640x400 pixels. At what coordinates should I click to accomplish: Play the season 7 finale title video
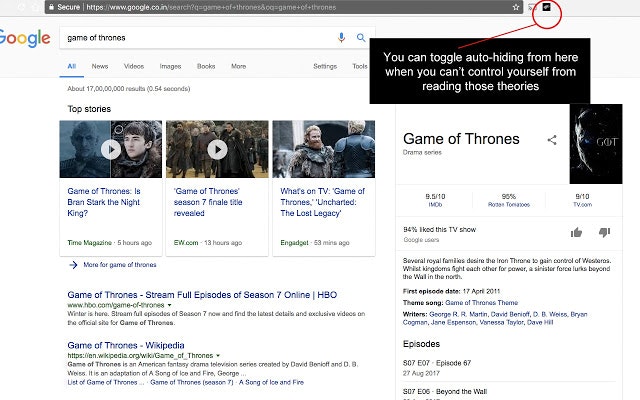tap(217, 149)
